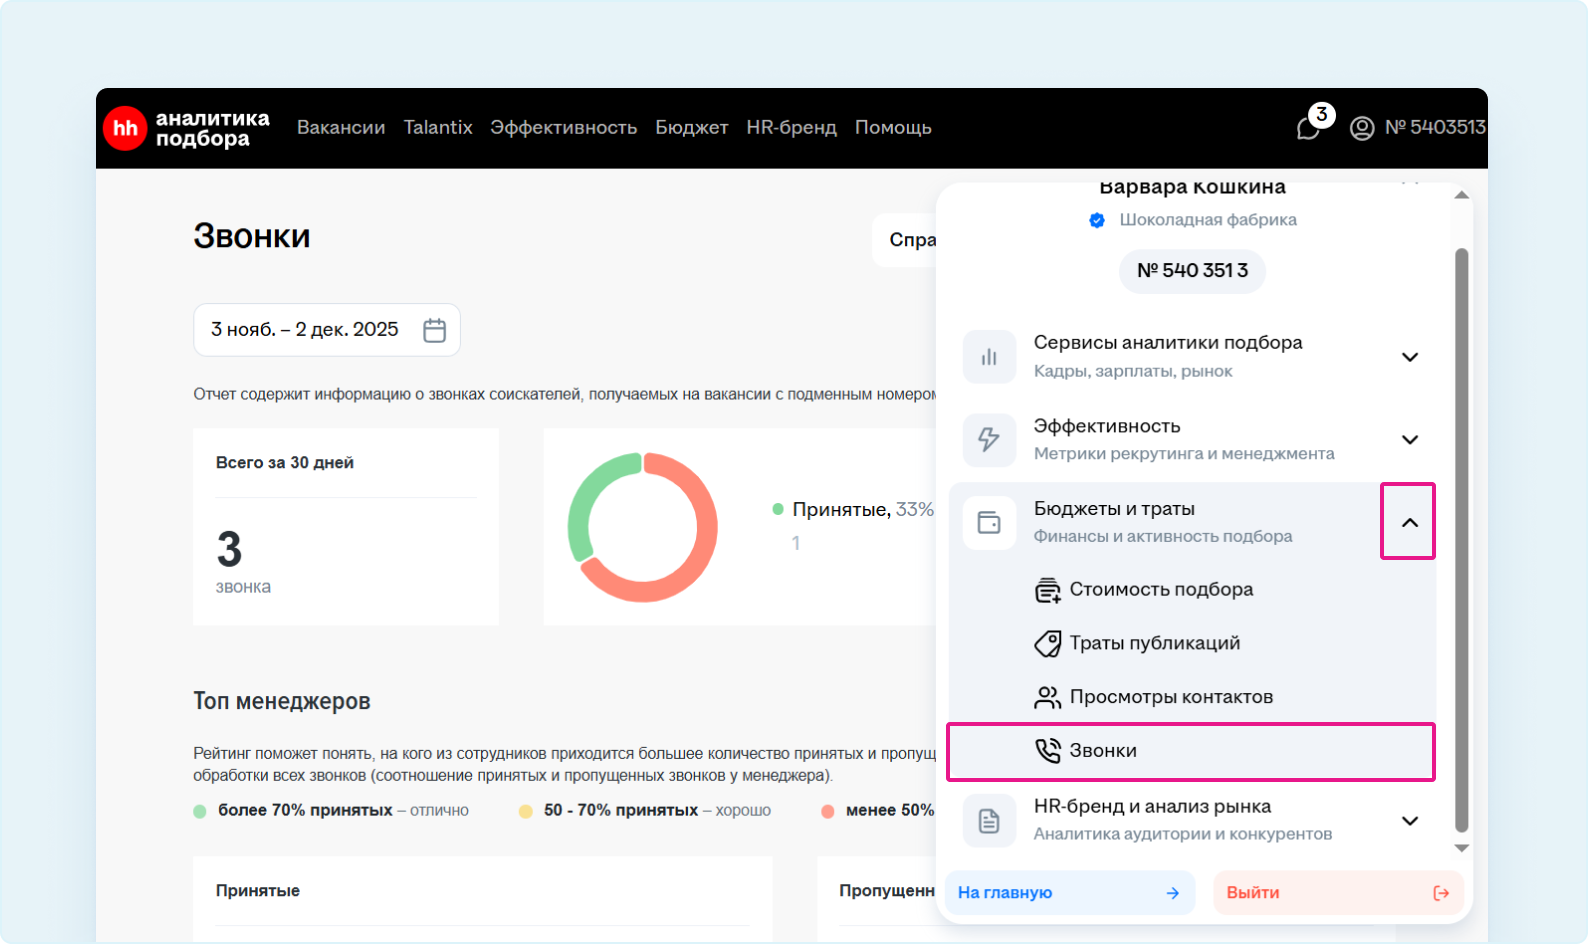
Task: Click the lightning bolt Эффективность icon
Action: click(x=989, y=440)
